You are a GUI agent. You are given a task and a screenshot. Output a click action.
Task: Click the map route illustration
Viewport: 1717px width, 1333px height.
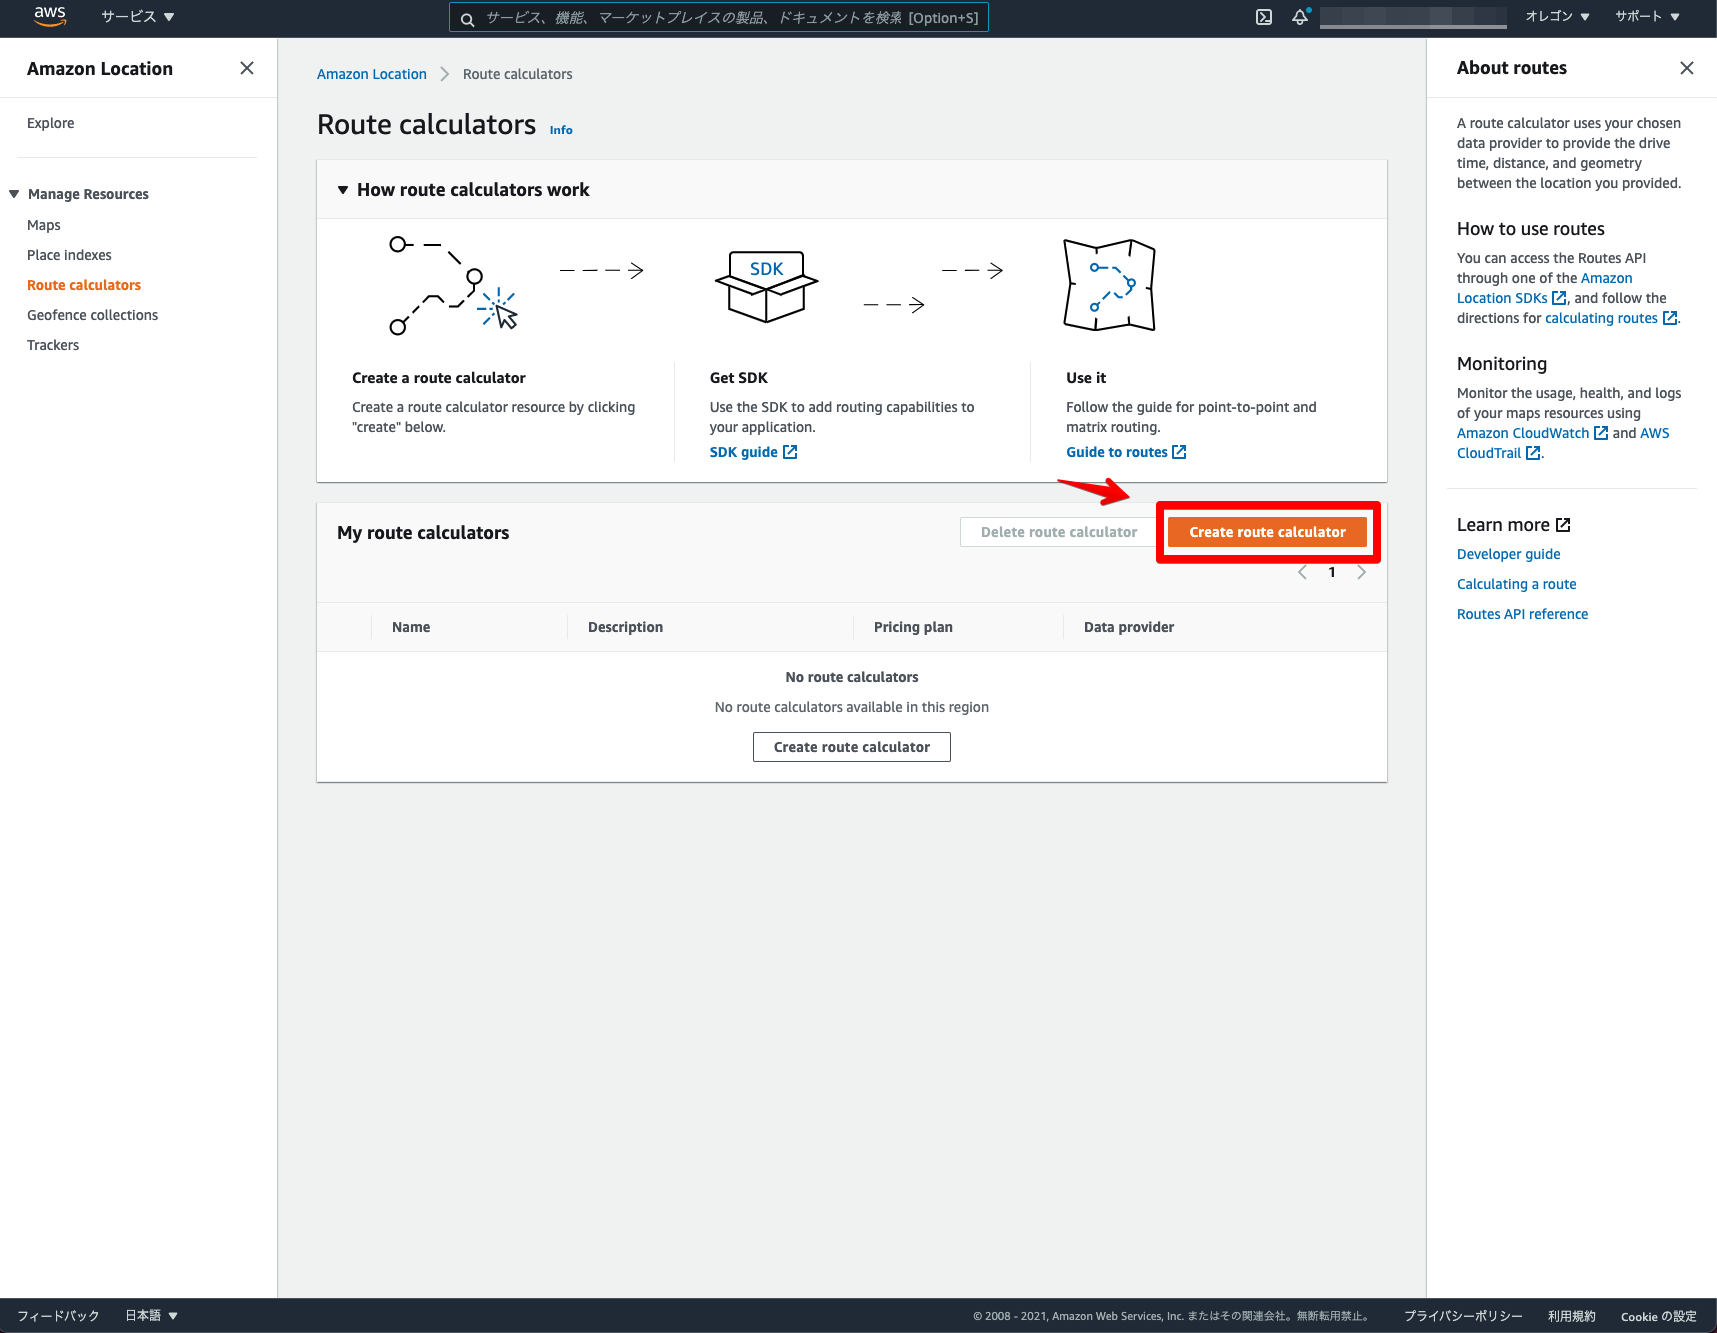(x=1109, y=285)
